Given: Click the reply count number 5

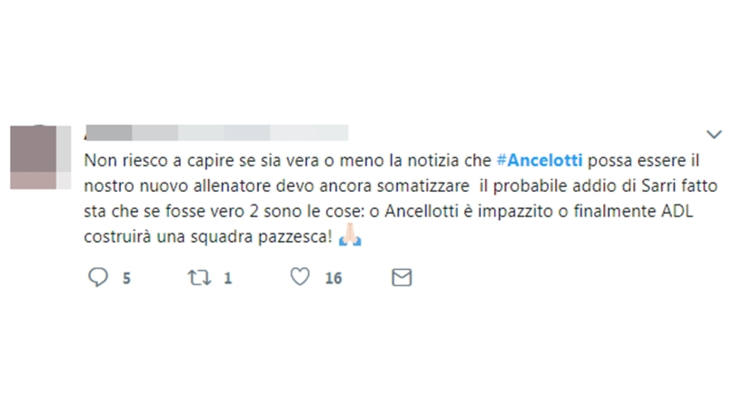Looking at the screenshot, I should click(x=127, y=278).
